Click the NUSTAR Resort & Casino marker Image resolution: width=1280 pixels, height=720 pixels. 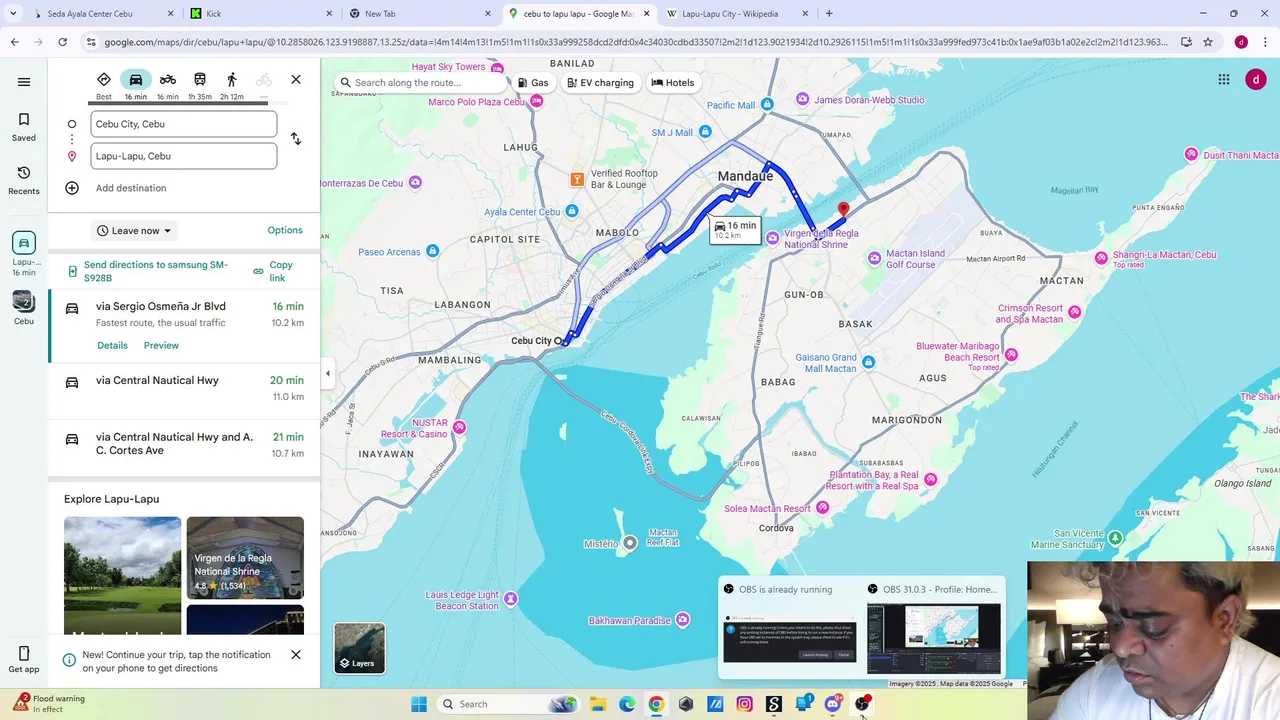point(459,428)
